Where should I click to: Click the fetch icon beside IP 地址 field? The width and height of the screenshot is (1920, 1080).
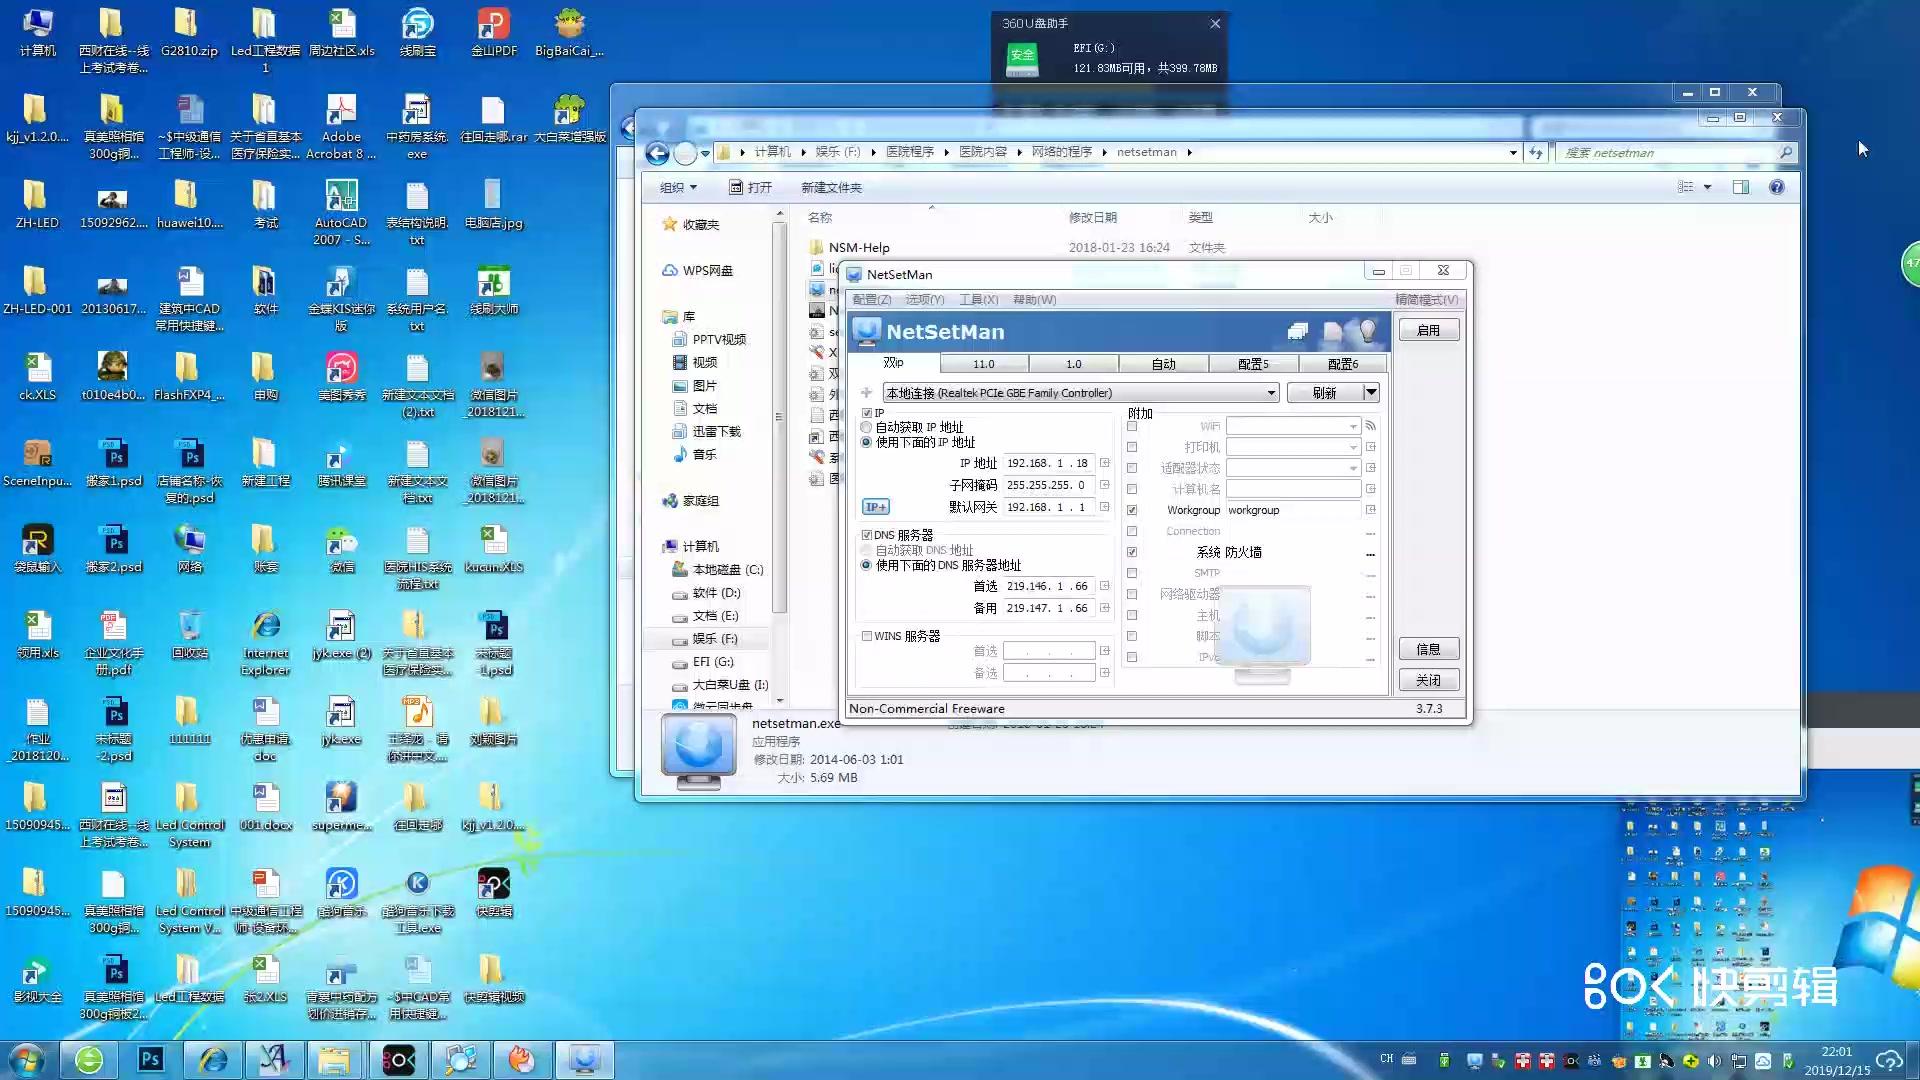click(x=1105, y=463)
